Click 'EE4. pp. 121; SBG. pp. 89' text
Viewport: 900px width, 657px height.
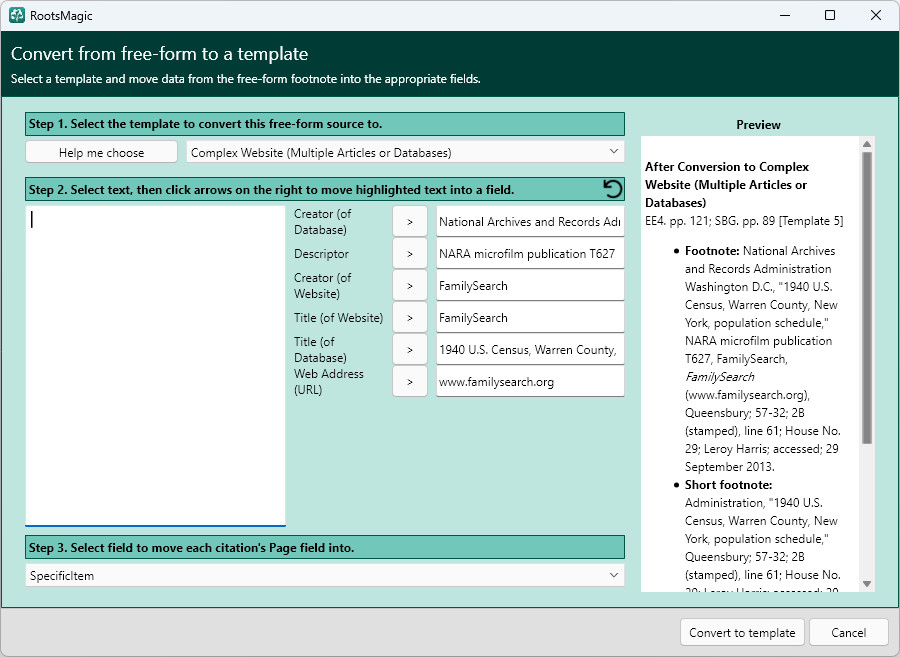[710, 221]
